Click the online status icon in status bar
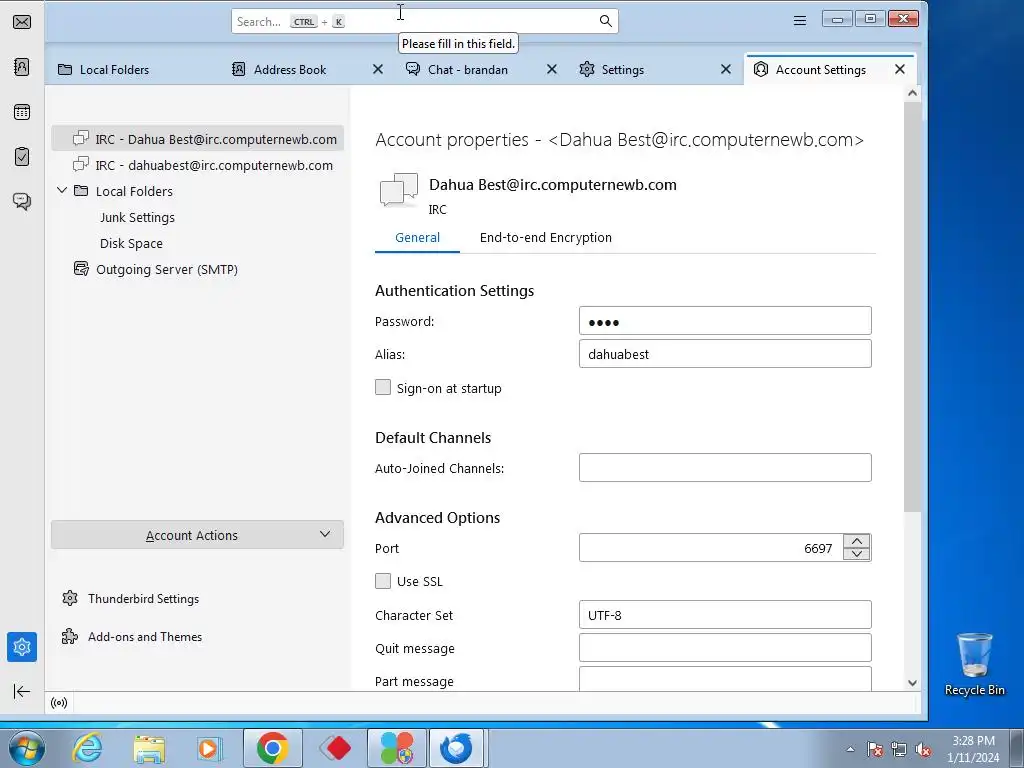The height and width of the screenshot is (768, 1024). [x=59, y=703]
